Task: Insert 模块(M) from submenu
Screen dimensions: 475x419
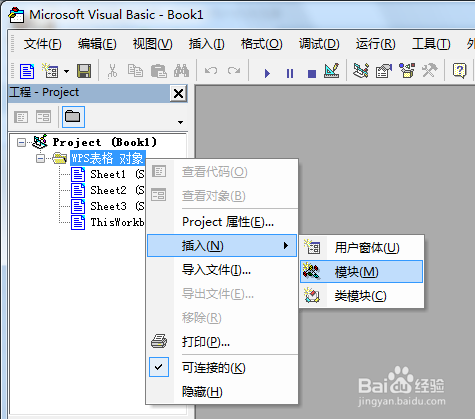Action: [362, 272]
